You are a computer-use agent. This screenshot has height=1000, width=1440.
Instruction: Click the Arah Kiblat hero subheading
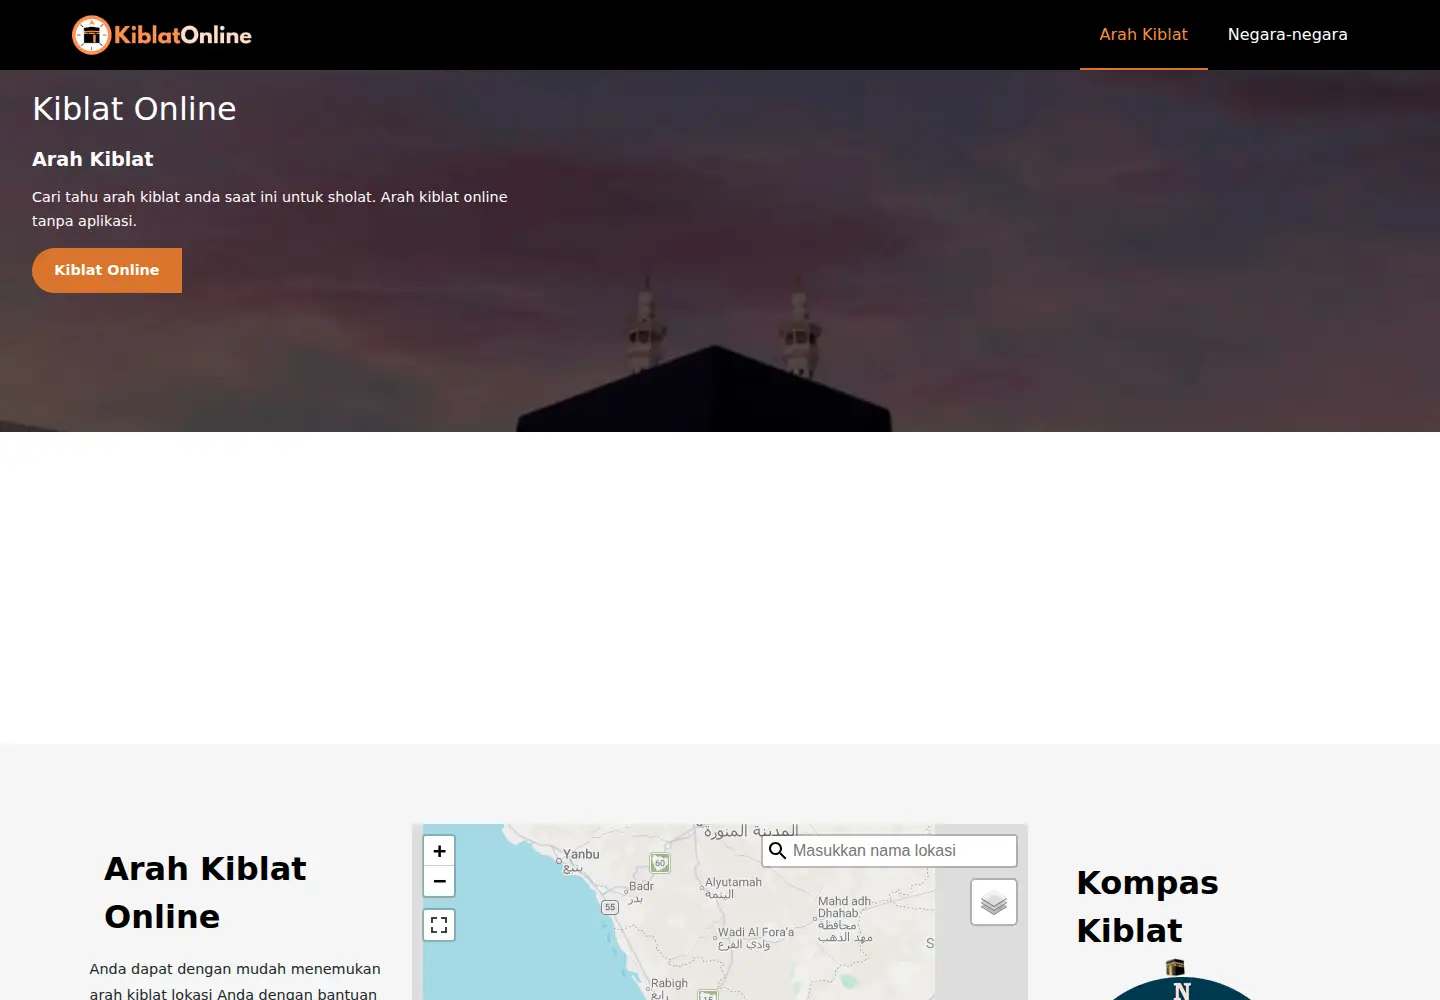pos(93,159)
